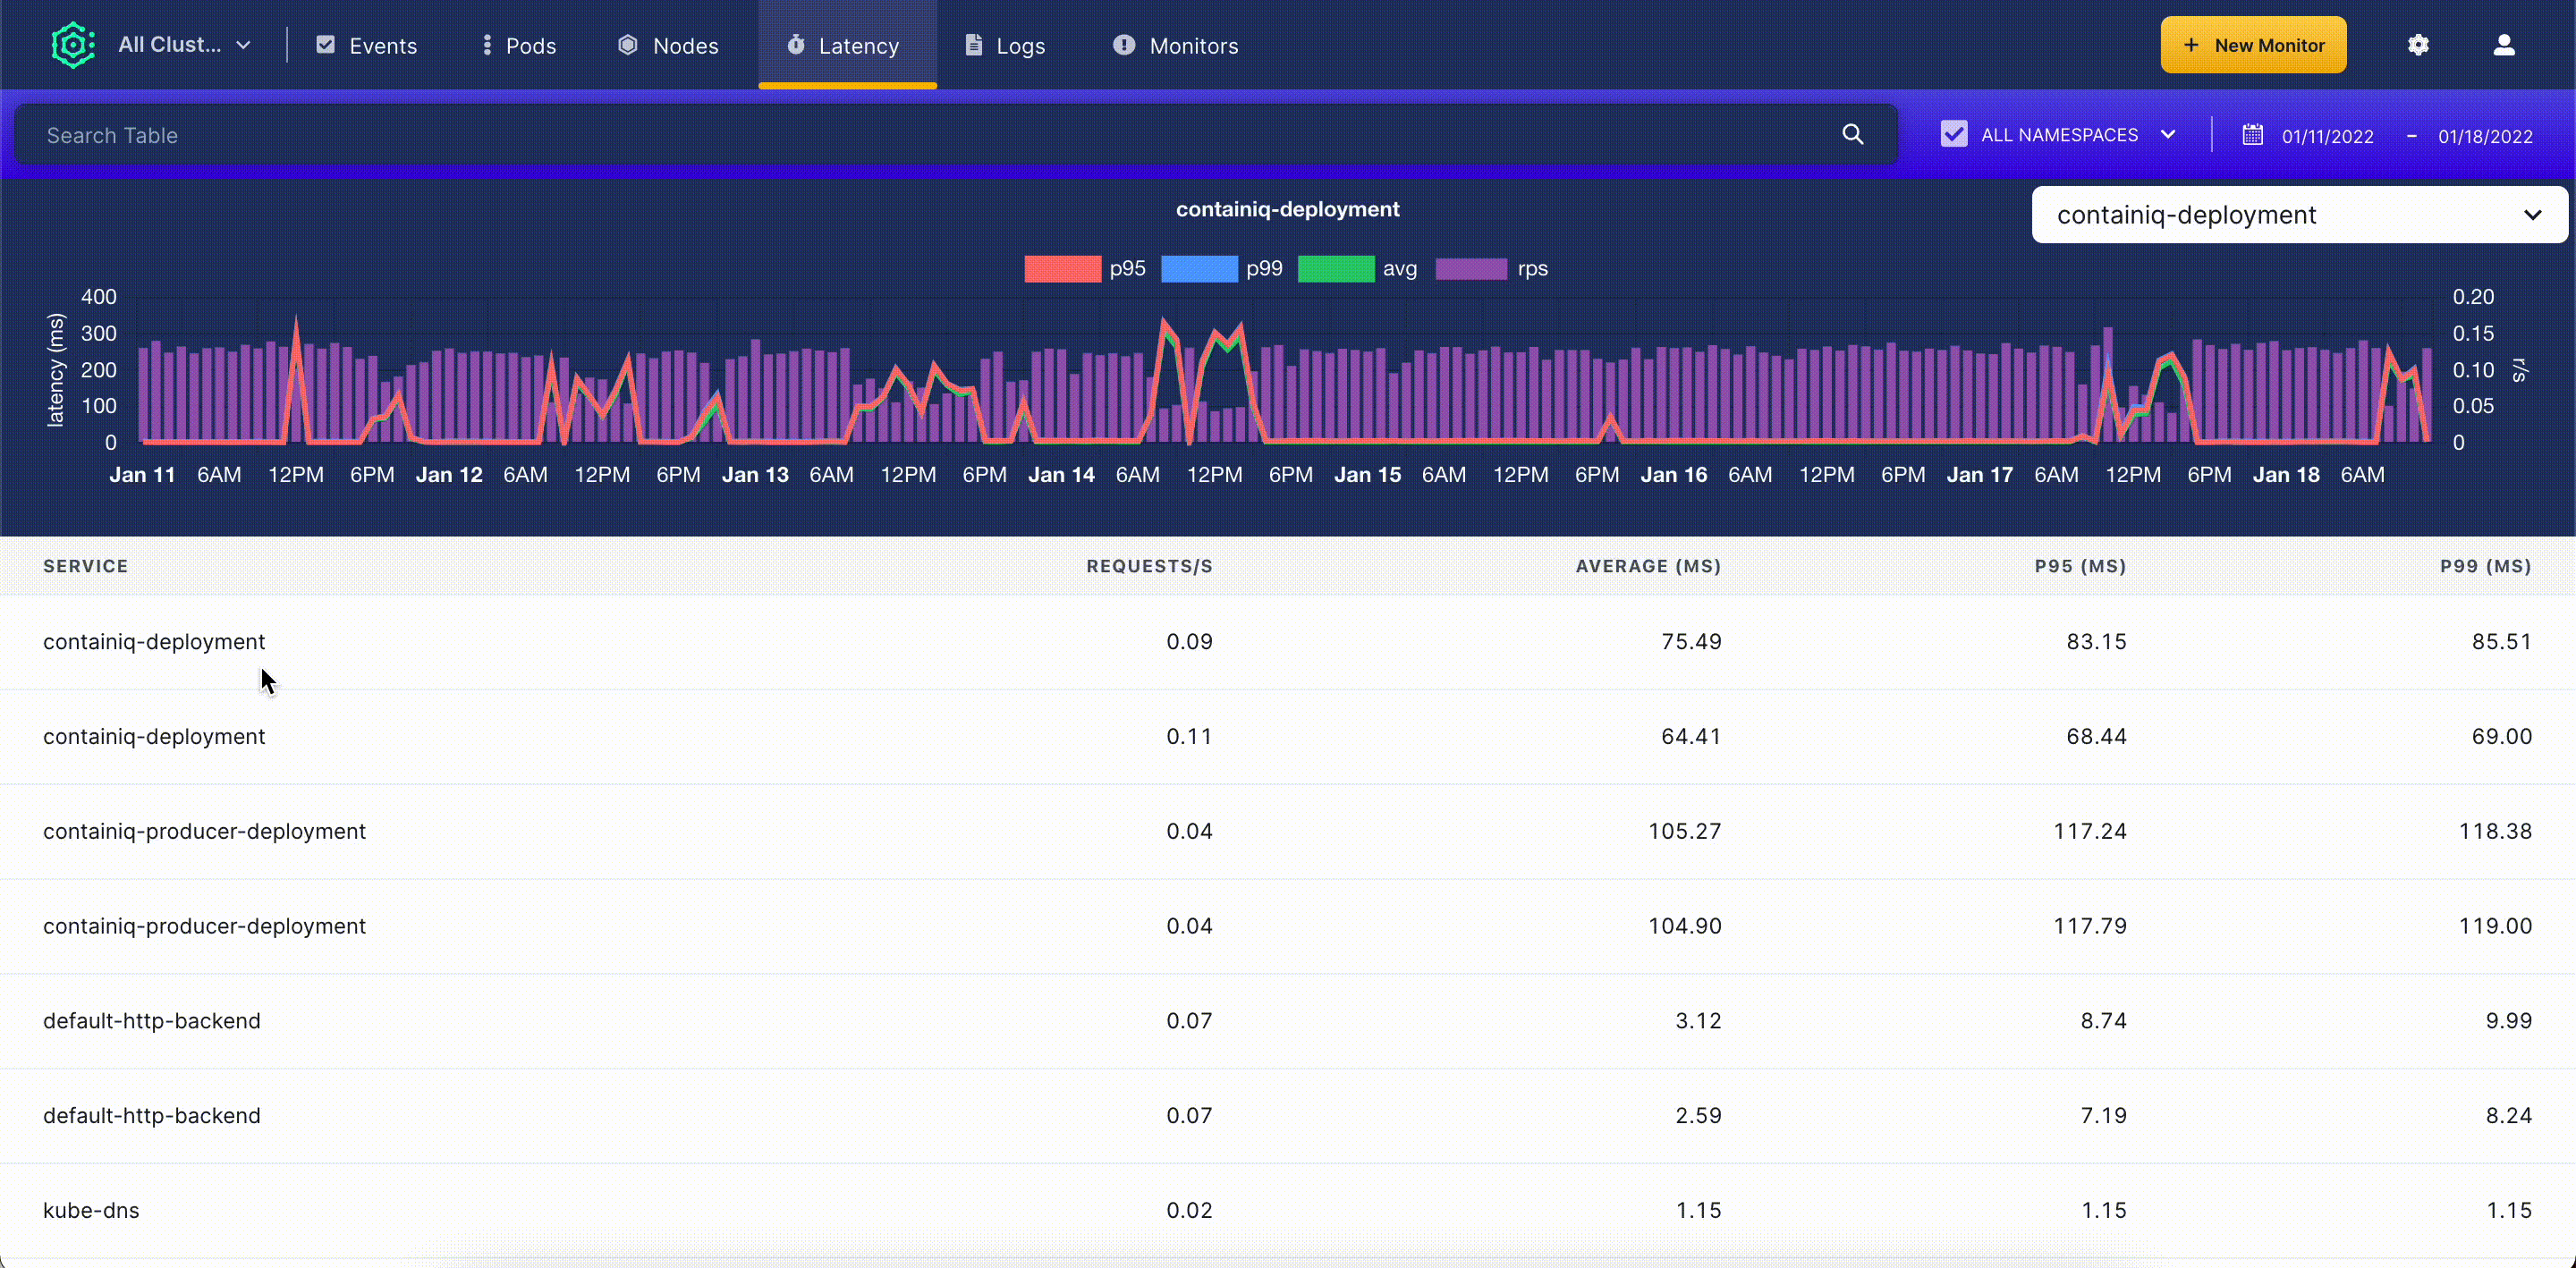The width and height of the screenshot is (2576, 1268).
Task: Select default-http-backend row with 2.59 average
Action: point(1288,1116)
